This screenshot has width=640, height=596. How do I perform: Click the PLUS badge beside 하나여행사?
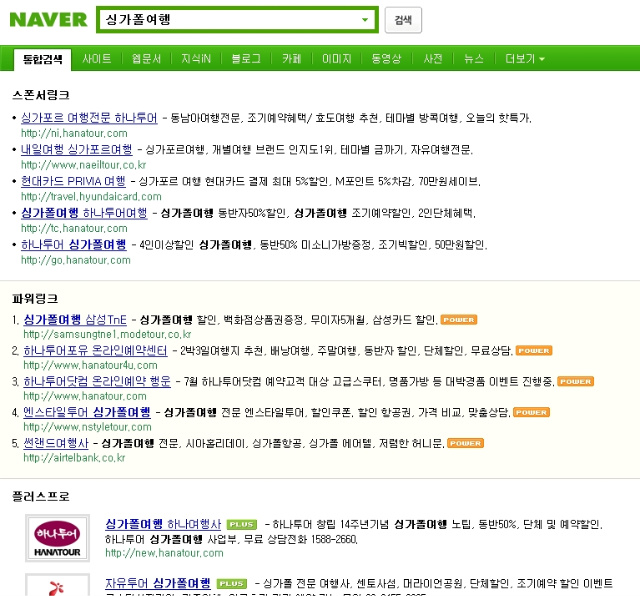242,524
